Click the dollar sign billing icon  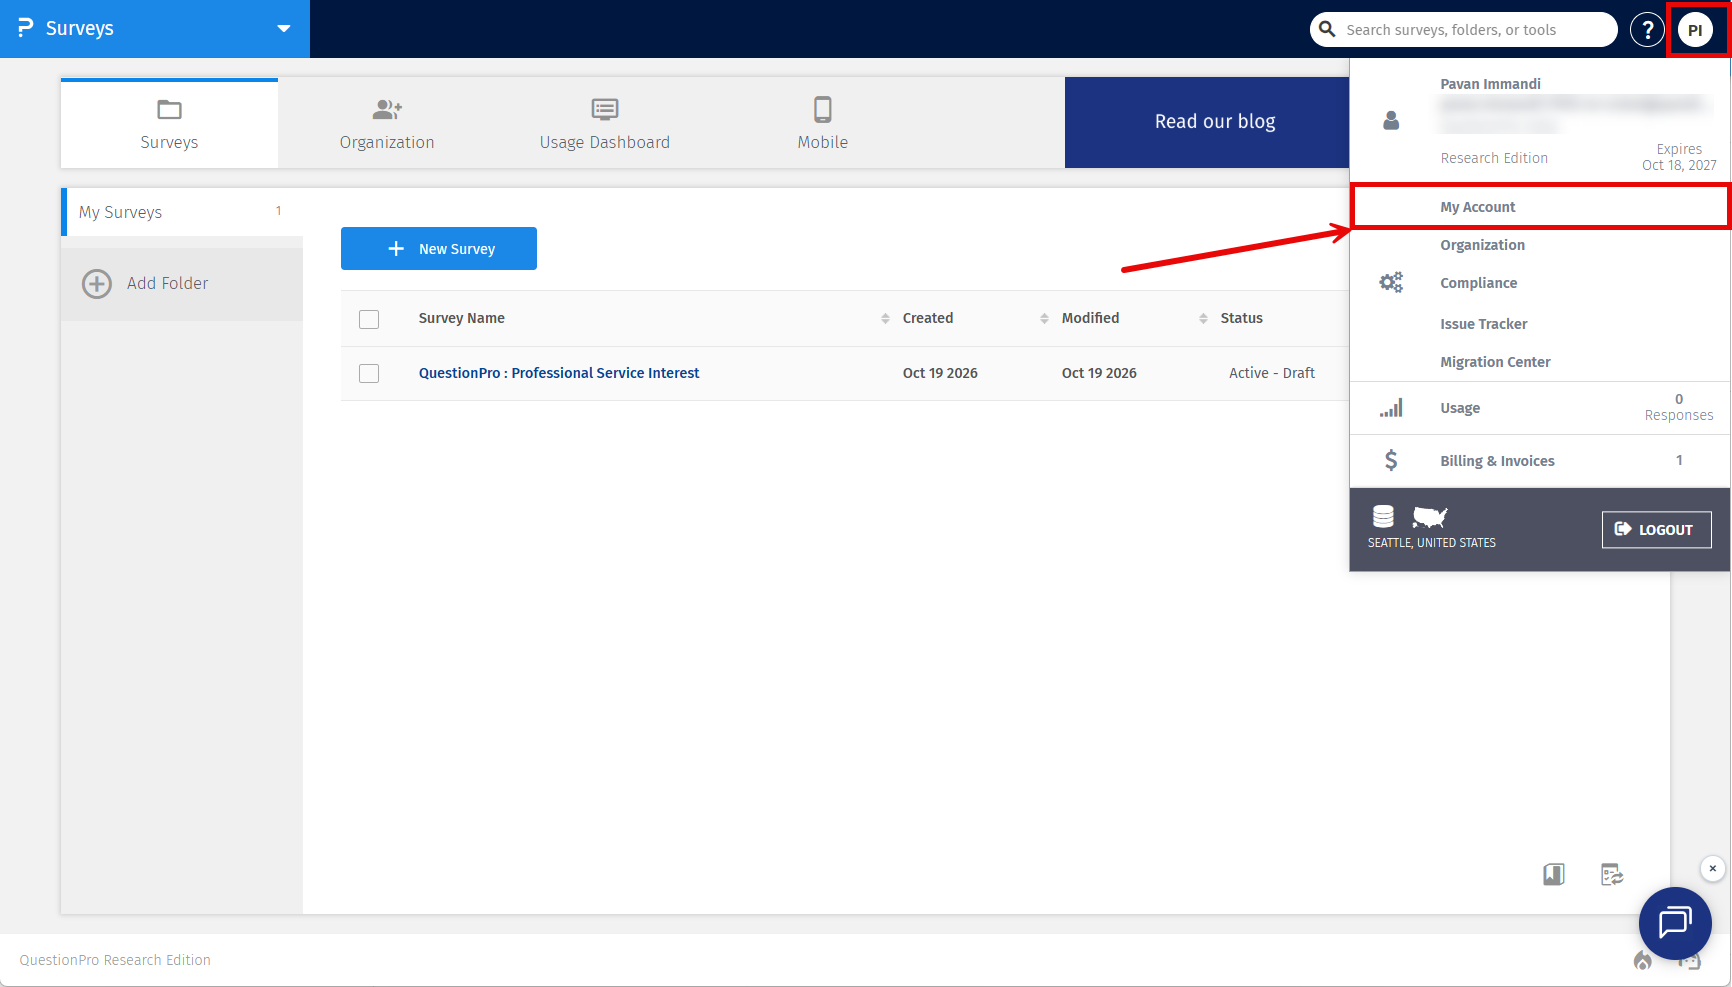[1391, 460]
